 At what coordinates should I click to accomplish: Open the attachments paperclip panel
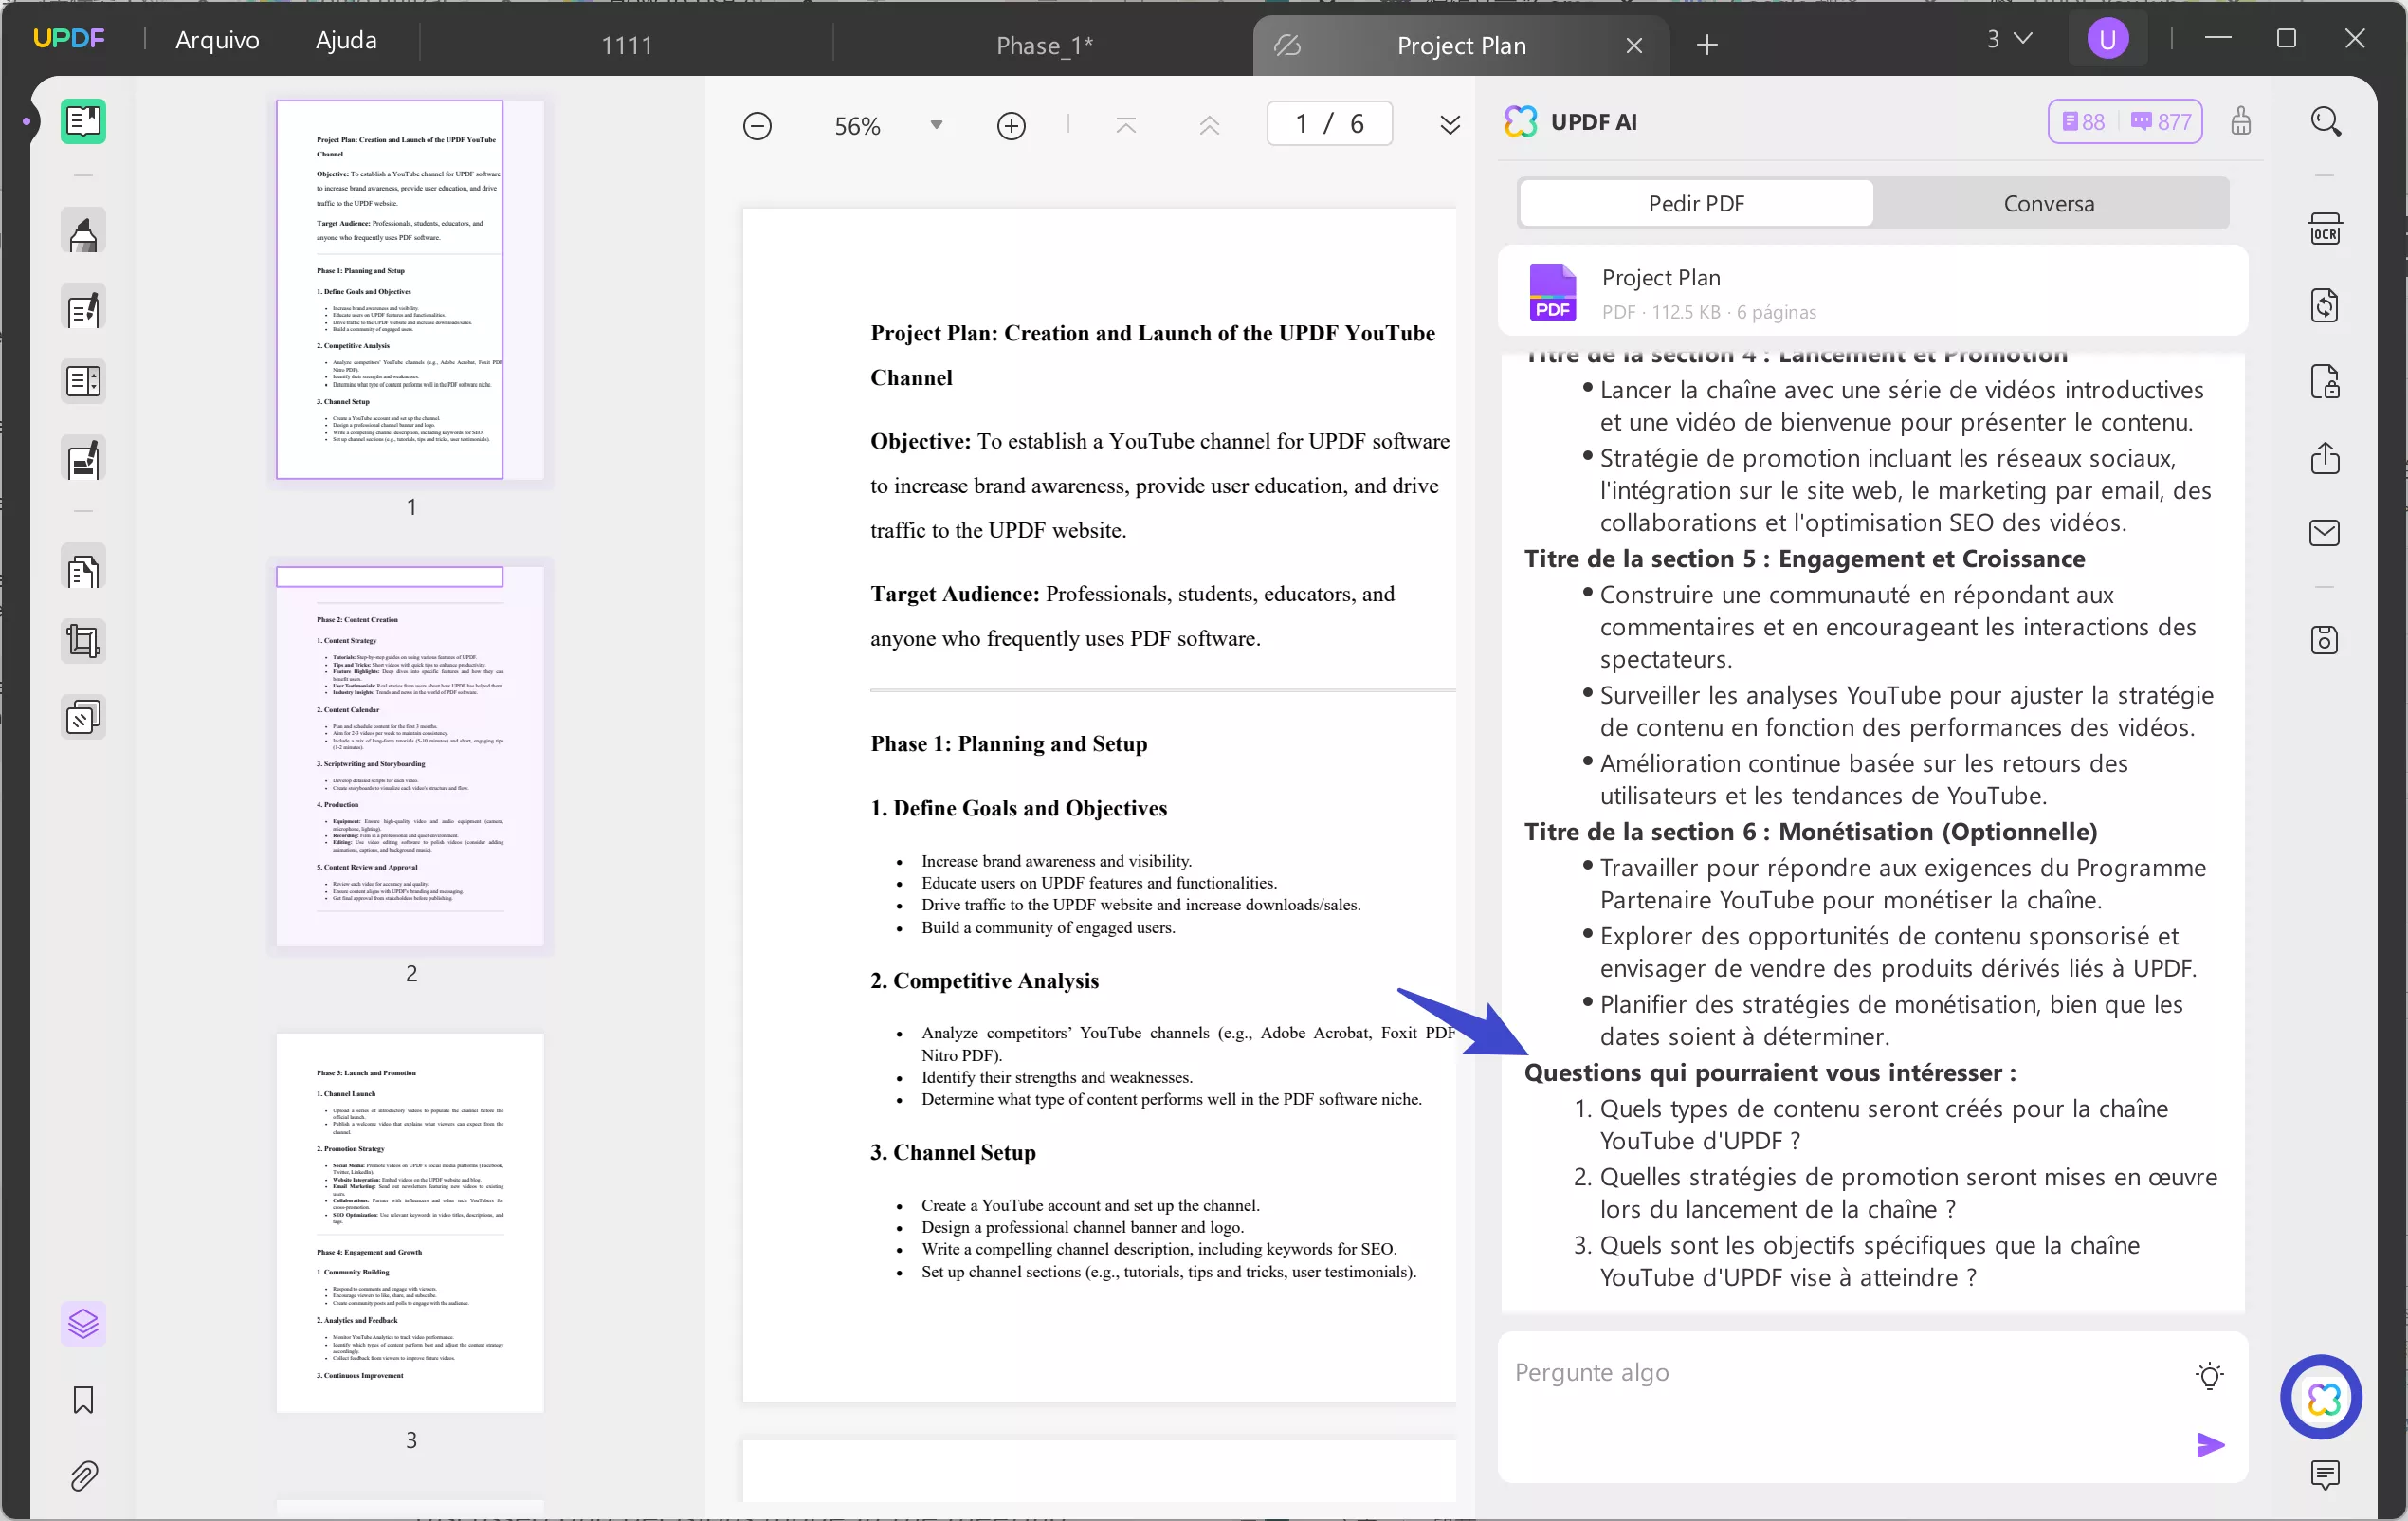(83, 1476)
